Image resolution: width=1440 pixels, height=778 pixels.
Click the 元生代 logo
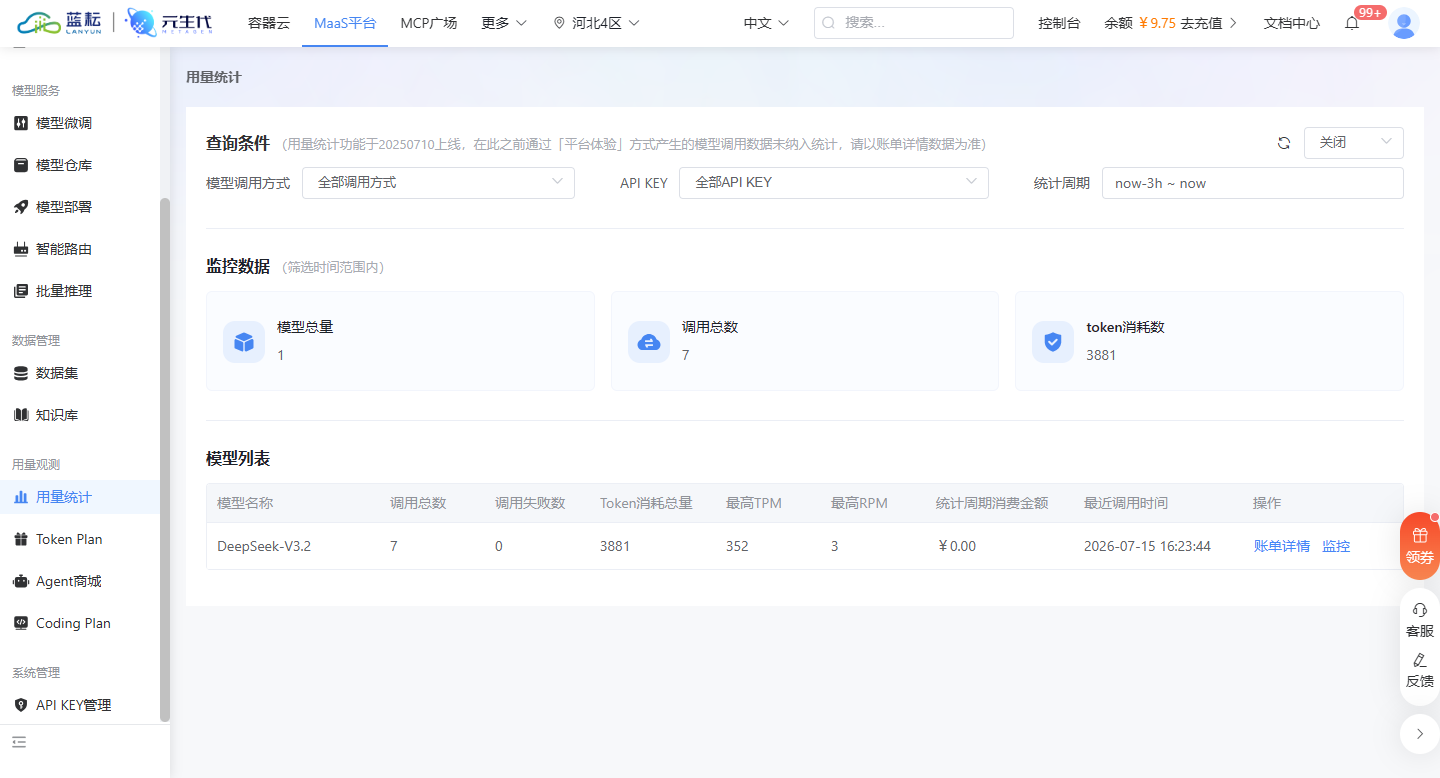click(169, 22)
